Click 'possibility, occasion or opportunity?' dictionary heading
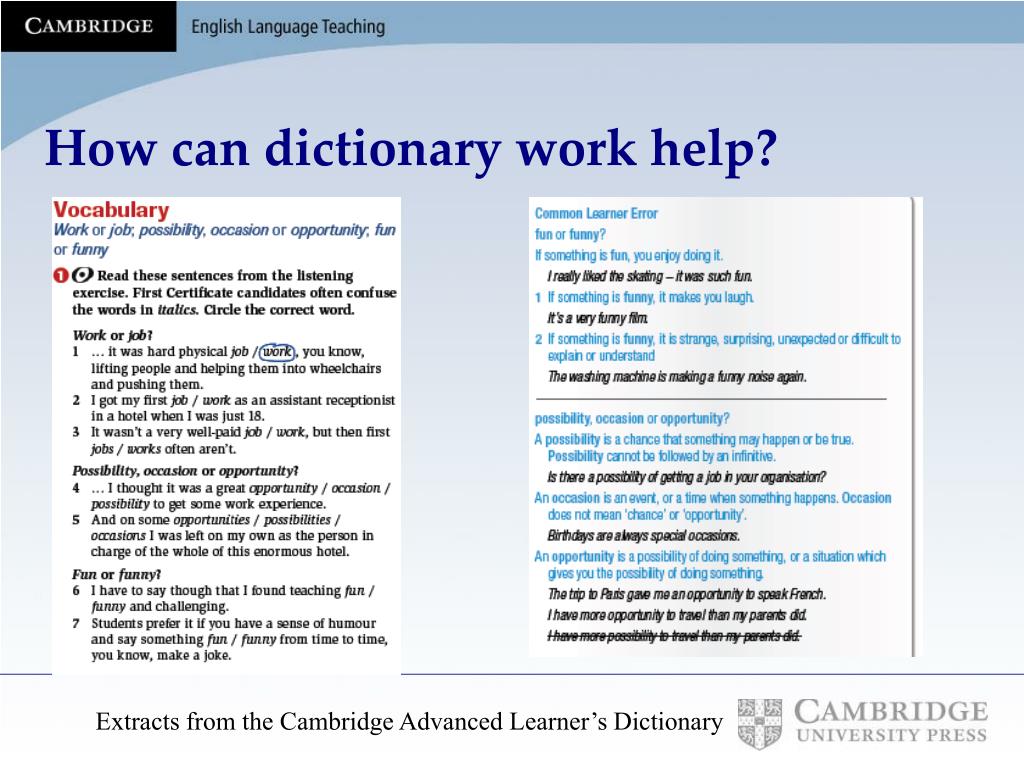Image resolution: width=1024 pixels, height=768 pixels. tap(632, 419)
